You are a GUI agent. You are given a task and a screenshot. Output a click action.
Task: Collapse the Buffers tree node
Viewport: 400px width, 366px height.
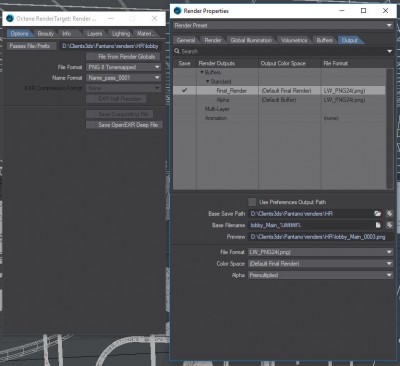click(202, 72)
